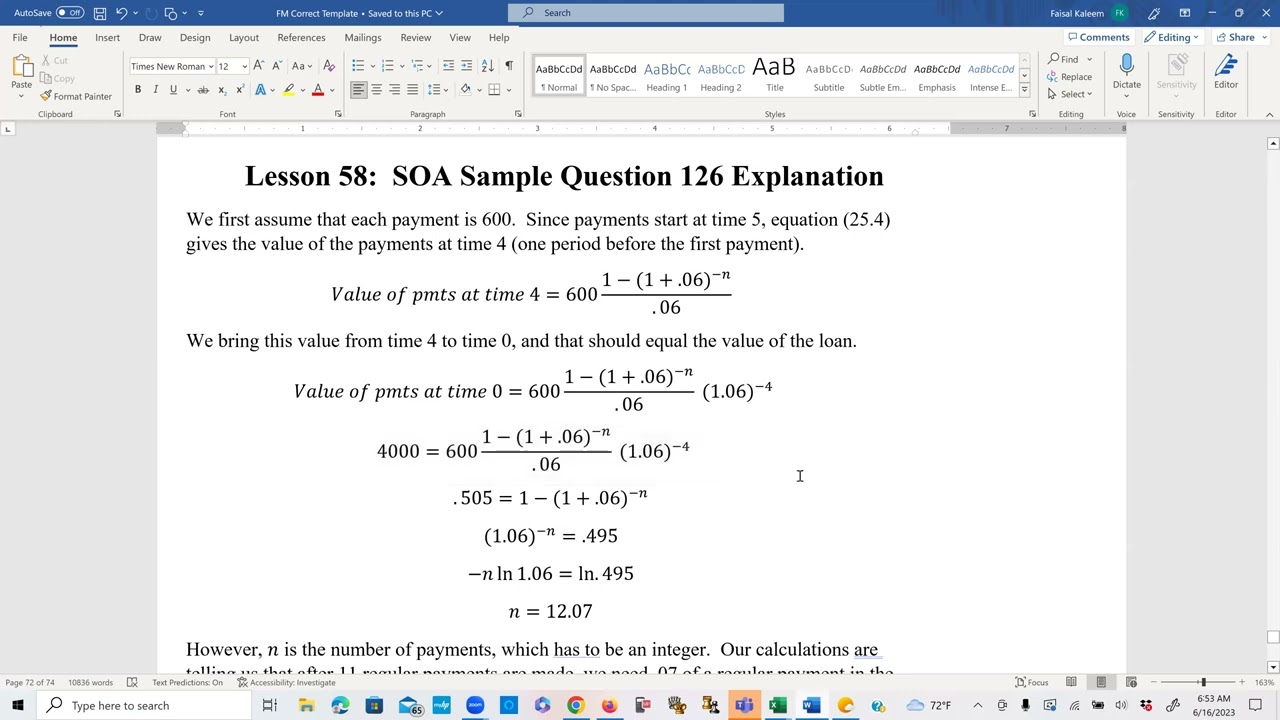Toggle show paragraph marks
1280x720 pixels.
(x=509, y=66)
